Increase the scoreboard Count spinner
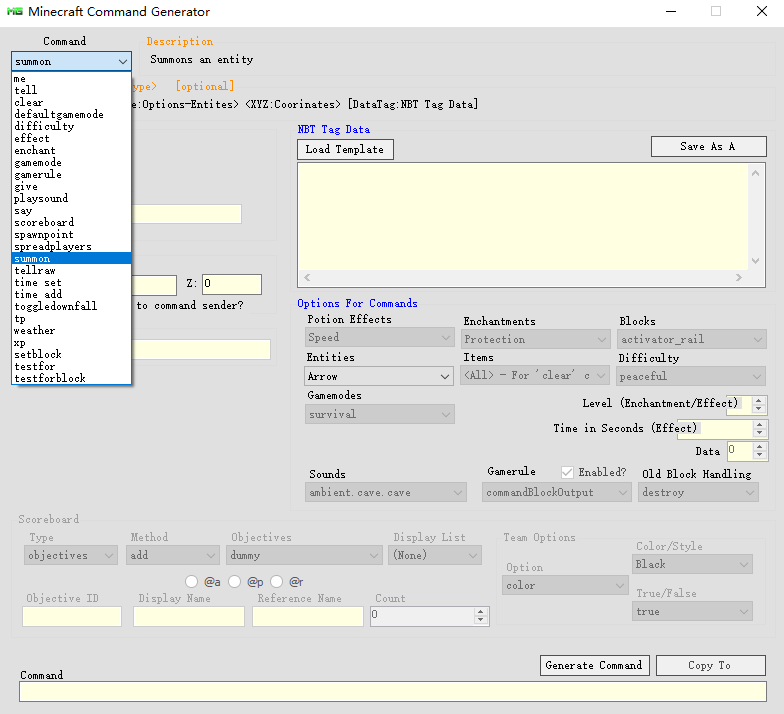Image resolution: width=784 pixels, height=714 pixels. pyautogui.click(x=480, y=612)
